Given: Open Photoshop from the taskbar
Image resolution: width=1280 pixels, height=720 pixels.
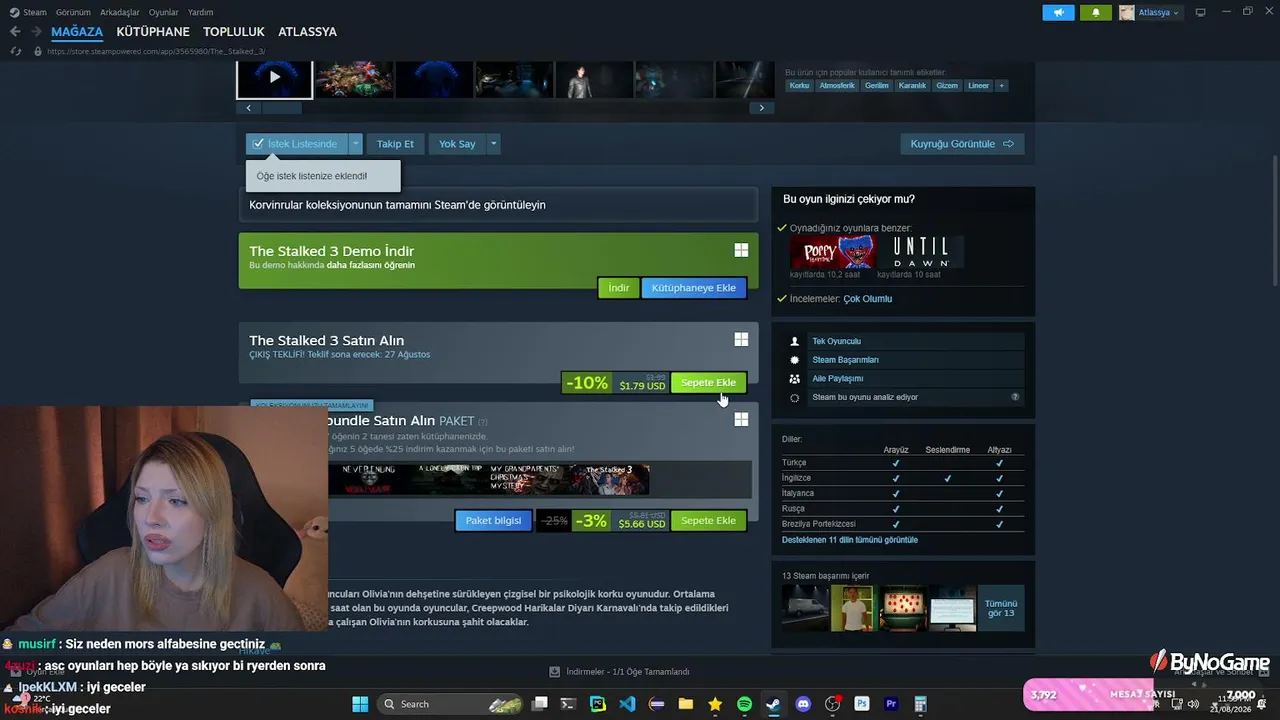Looking at the screenshot, I should [861, 704].
